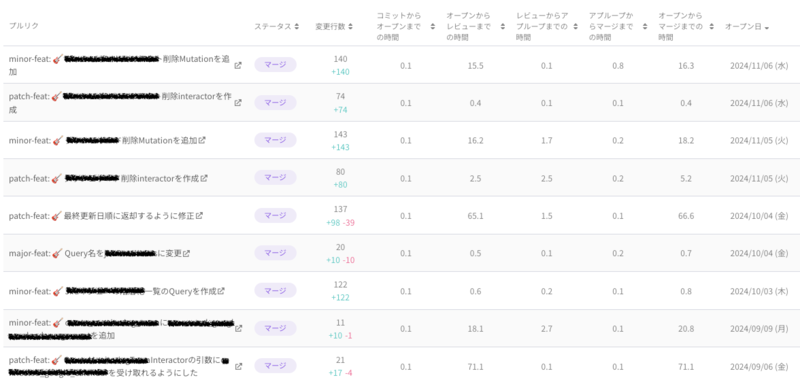Click the +17 -4 changed lines value

[340, 373]
